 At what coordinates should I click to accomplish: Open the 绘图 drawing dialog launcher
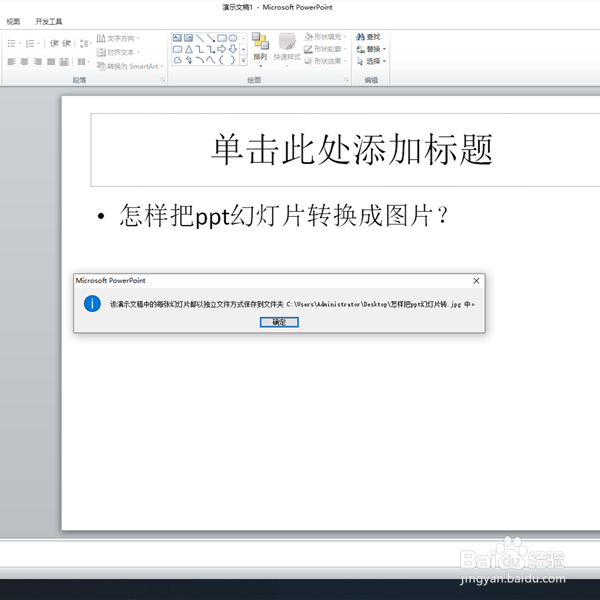click(346, 80)
